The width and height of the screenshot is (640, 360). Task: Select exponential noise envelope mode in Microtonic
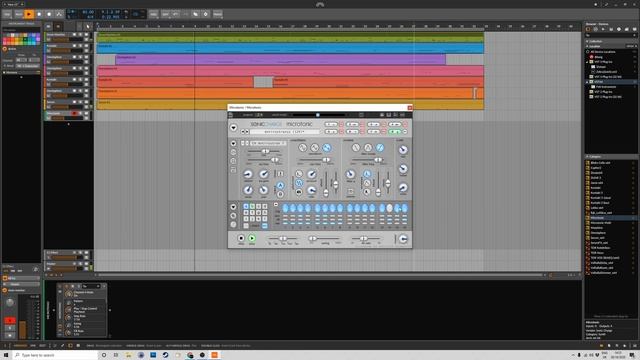tap(367, 174)
